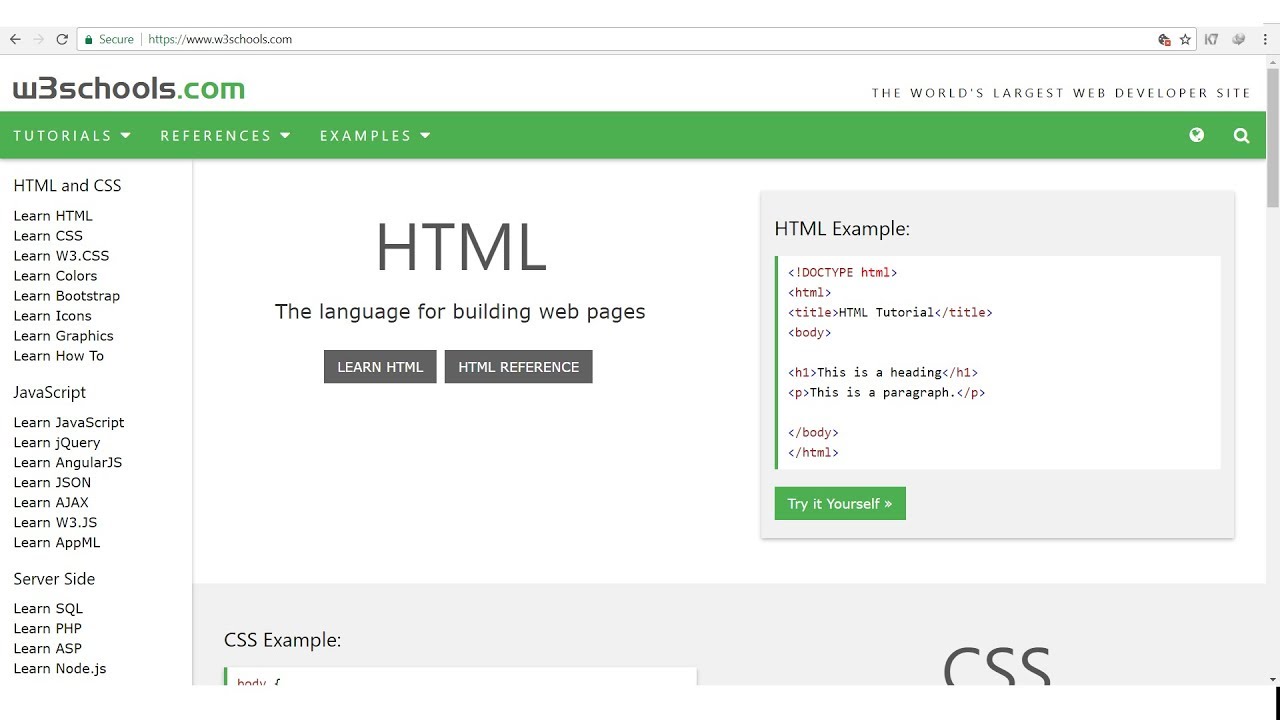Select Learn Colors in the sidebar
Screen dimensions: 1280x720
[55, 276]
